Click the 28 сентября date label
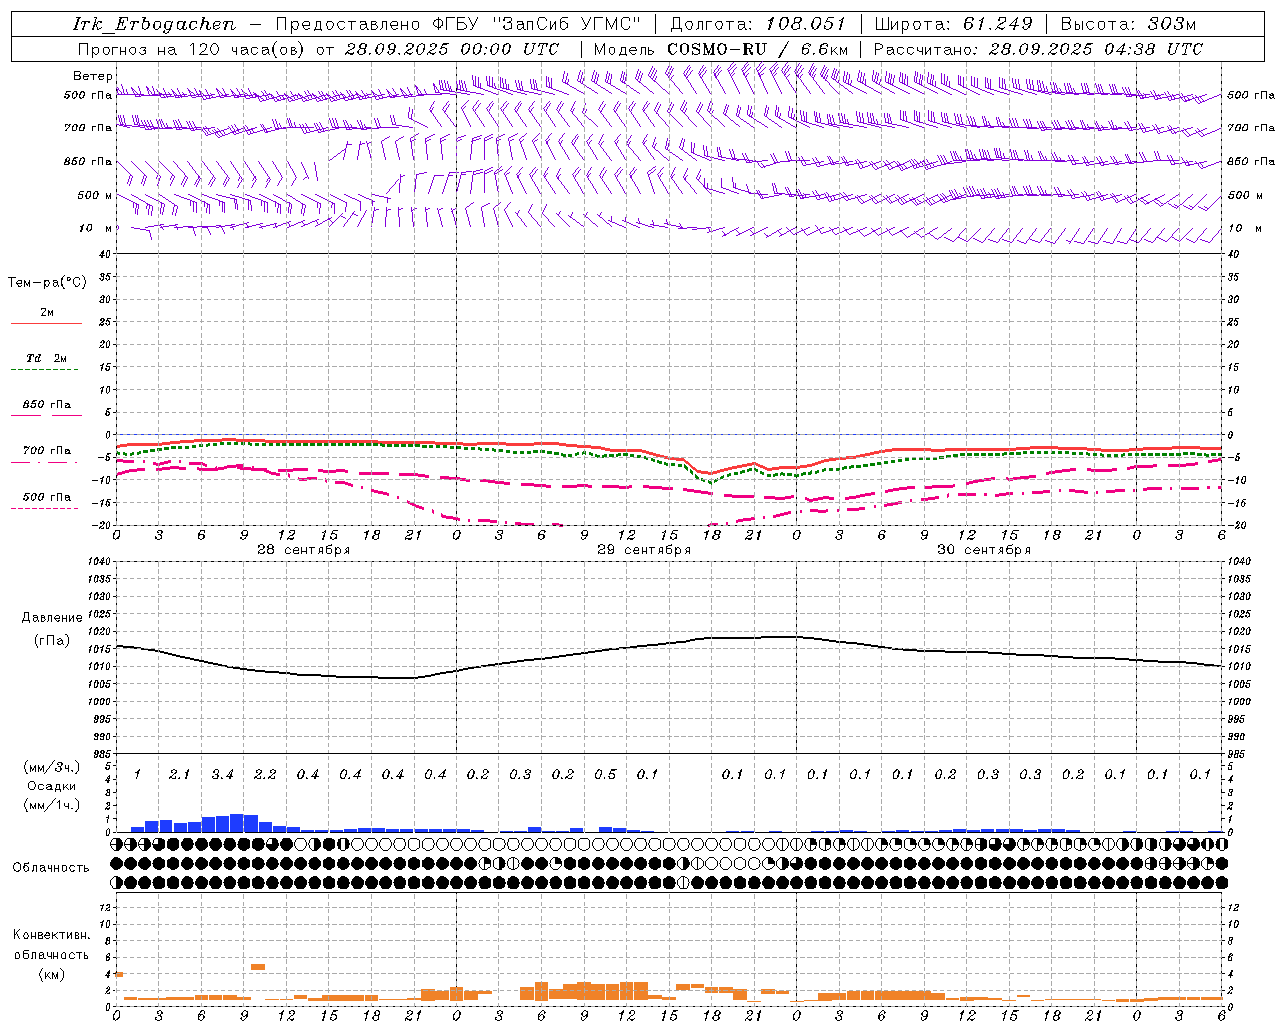This screenshot has height=1024, width=1280. 303,550
